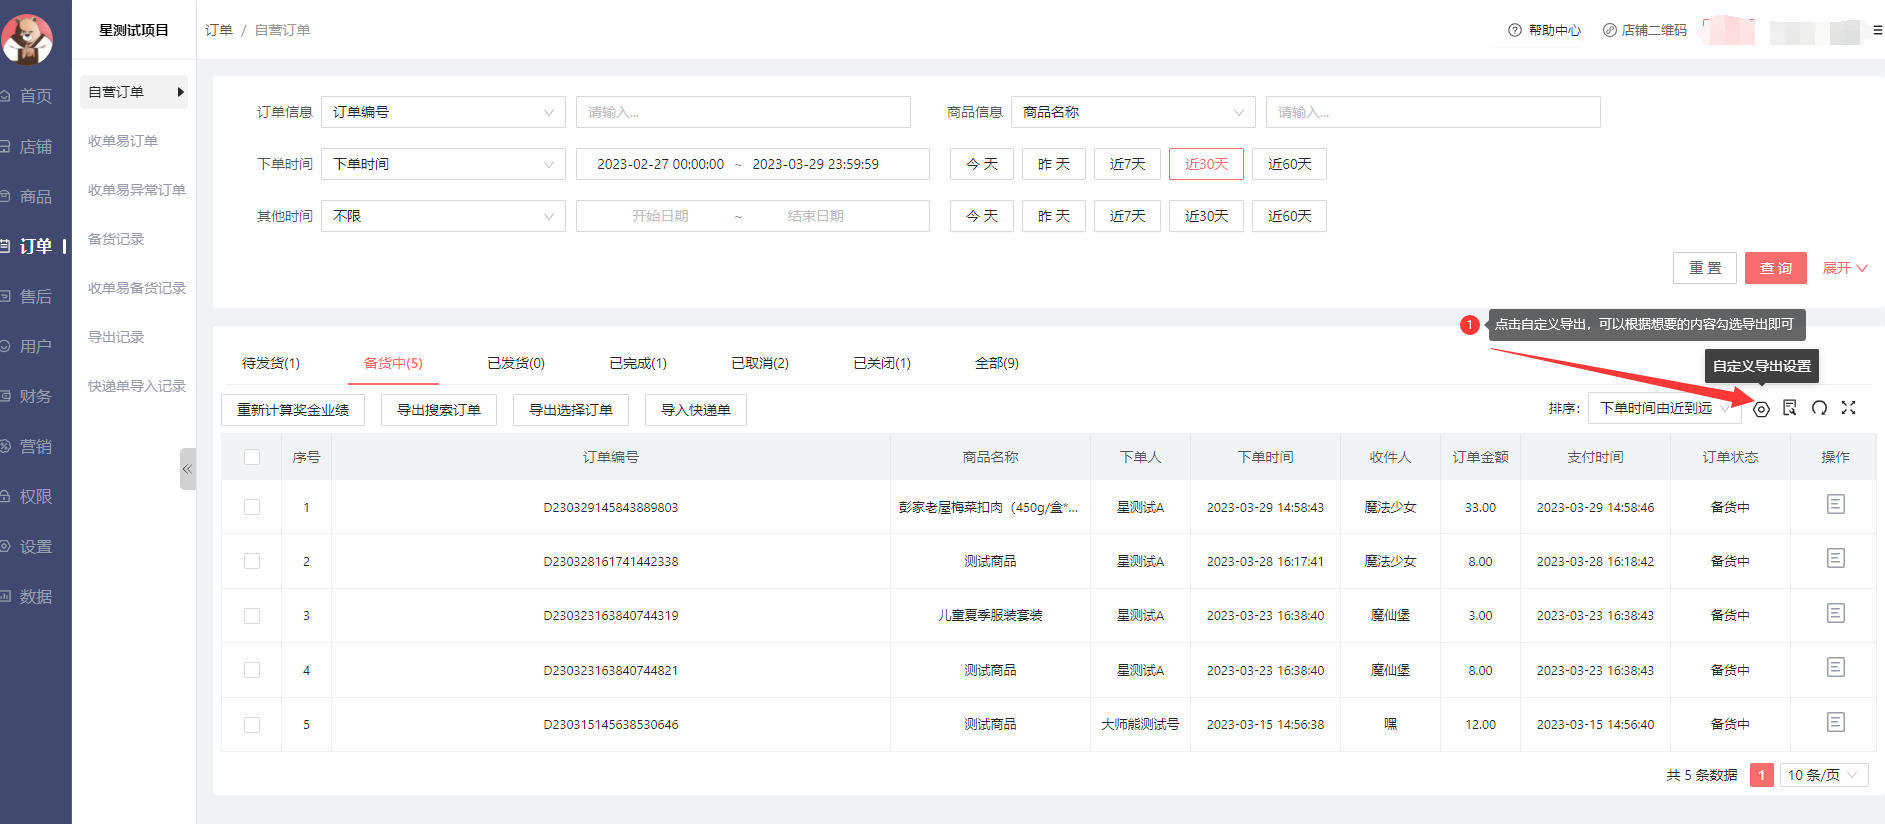Click the order number input field

[x=743, y=112]
